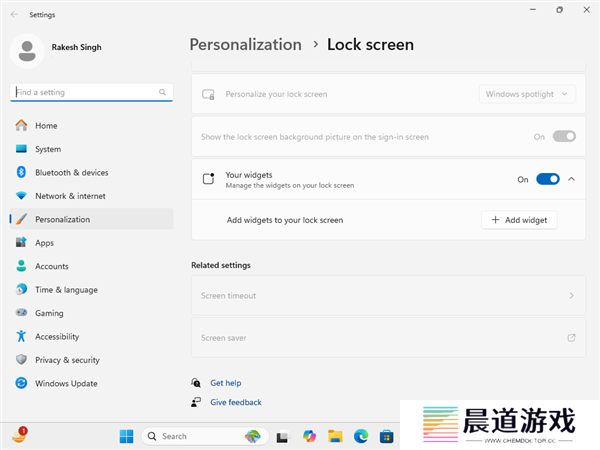600x450 pixels.
Task: Click the Get help link
Action: pyautogui.click(x=226, y=383)
